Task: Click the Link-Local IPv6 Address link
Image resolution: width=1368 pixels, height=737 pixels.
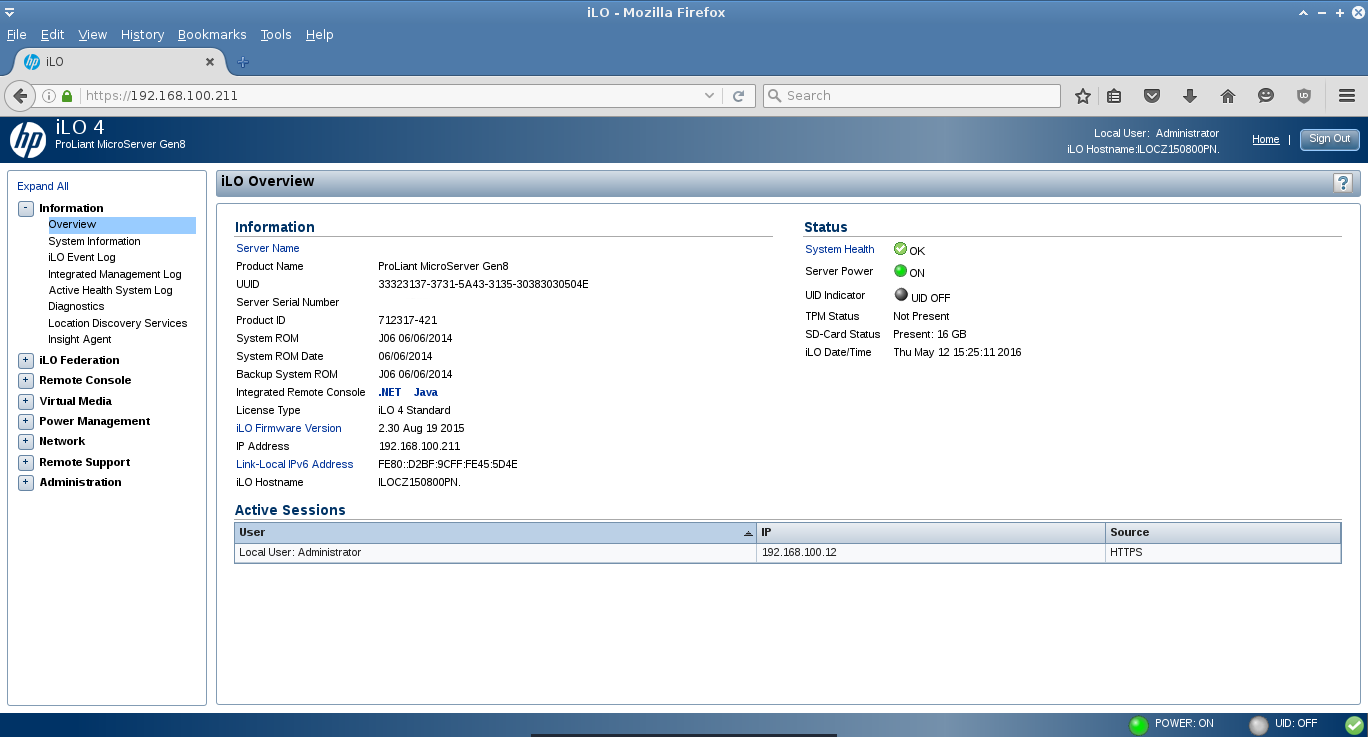Action: 295,464
